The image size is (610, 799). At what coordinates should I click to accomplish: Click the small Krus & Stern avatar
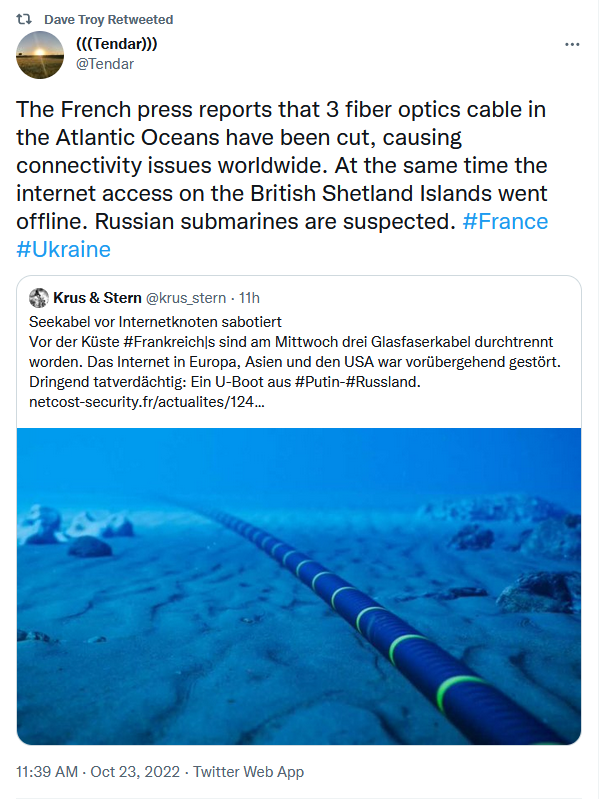click(39, 298)
